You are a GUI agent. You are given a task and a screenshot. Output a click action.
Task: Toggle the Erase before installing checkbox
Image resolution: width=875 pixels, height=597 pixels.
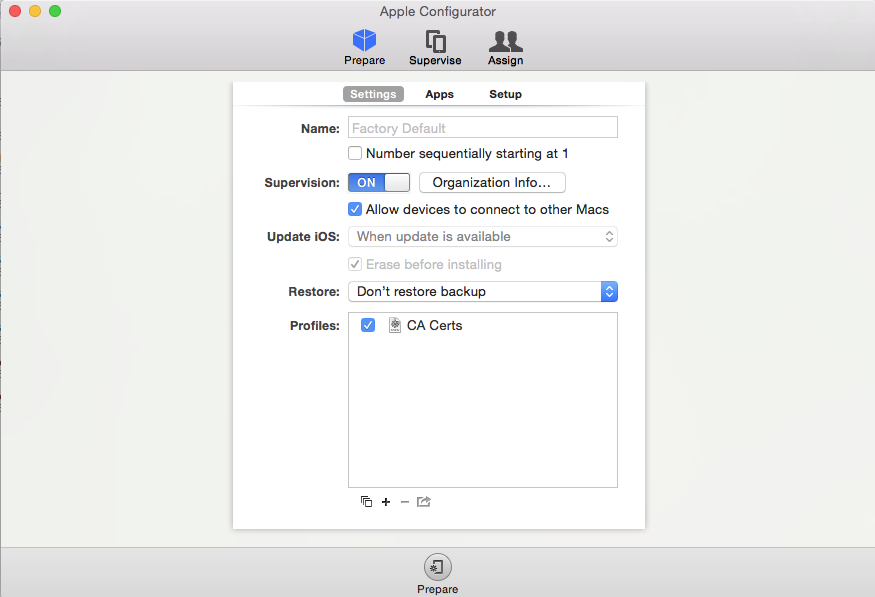click(x=355, y=264)
